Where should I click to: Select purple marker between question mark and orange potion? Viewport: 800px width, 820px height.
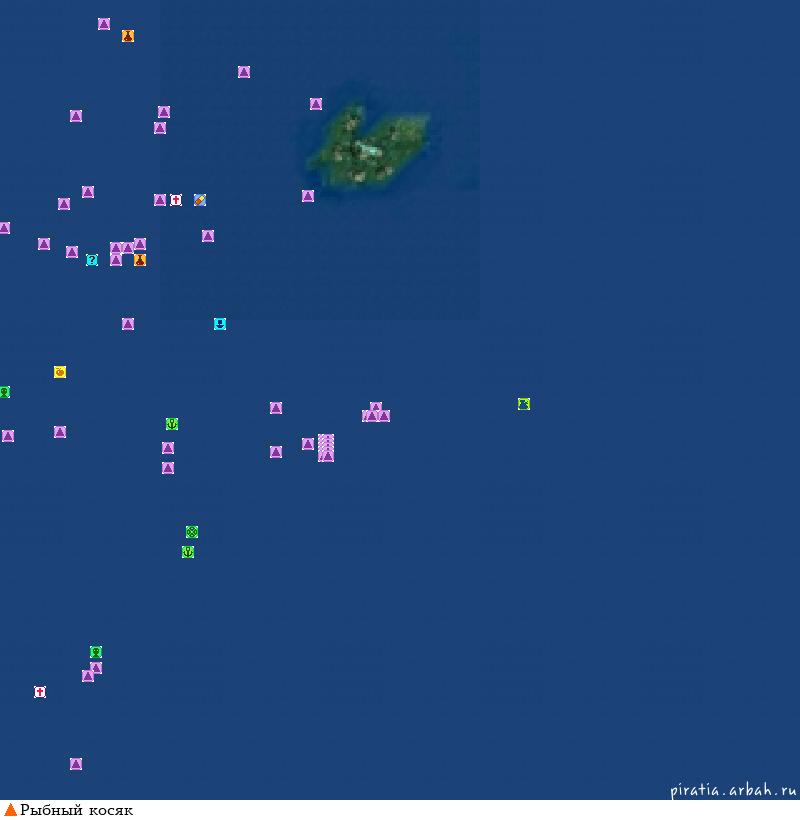pyautogui.click(x=116, y=260)
